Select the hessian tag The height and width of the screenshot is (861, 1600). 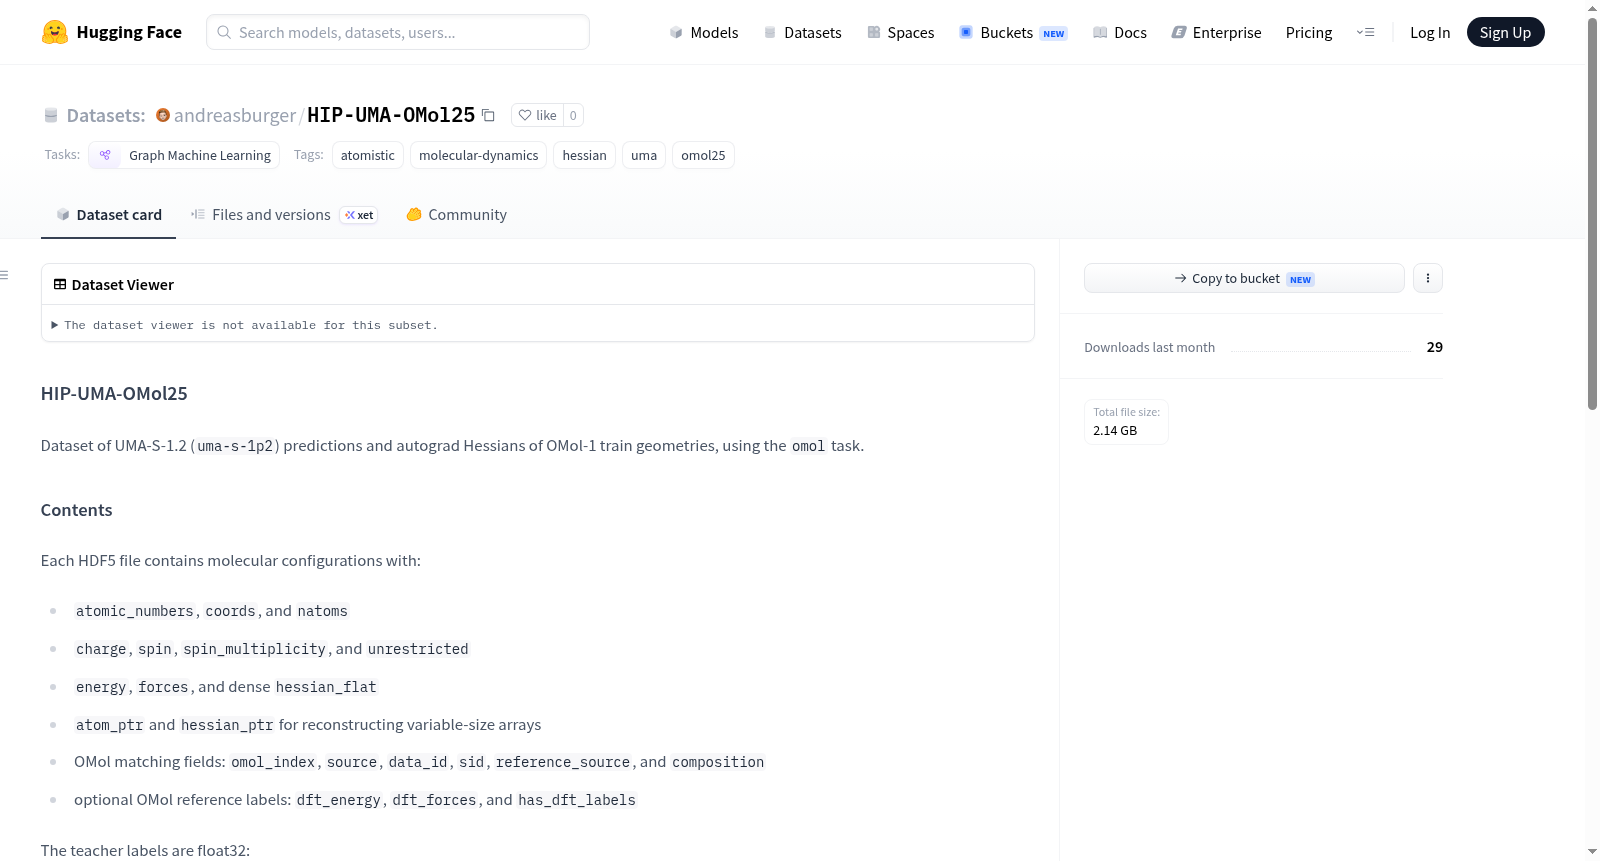585,155
